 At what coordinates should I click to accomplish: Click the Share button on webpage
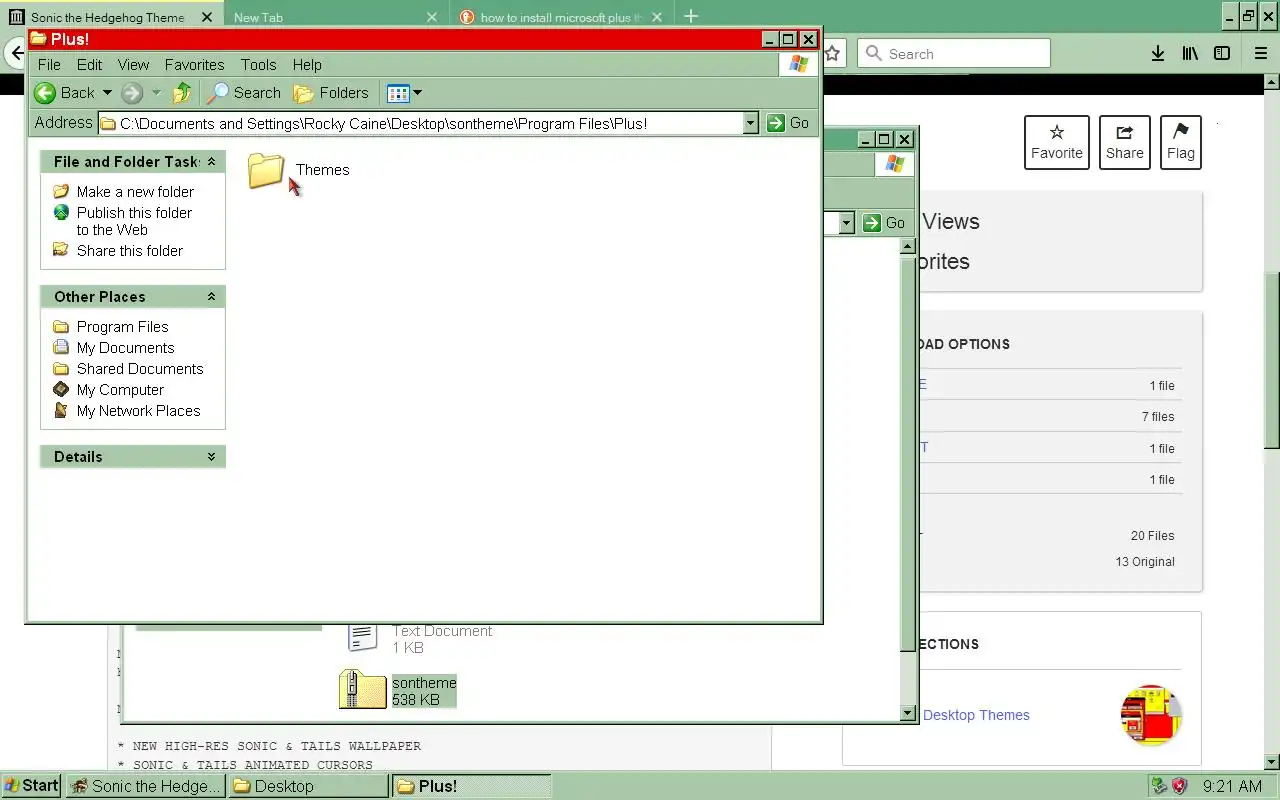pyautogui.click(x=1125, y=142)
